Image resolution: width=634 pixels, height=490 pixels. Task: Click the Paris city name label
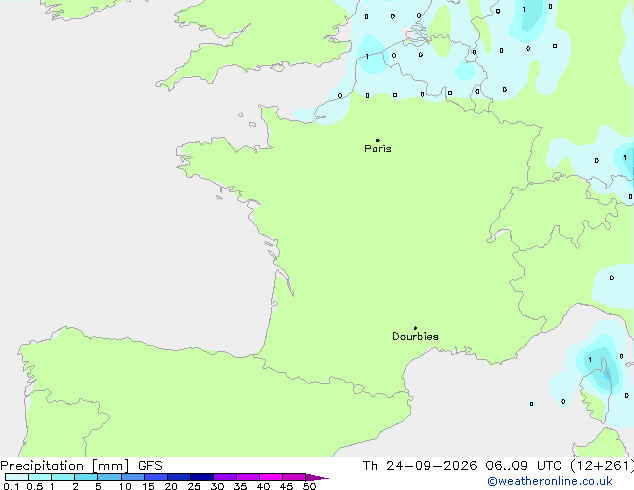click(378, 149)
